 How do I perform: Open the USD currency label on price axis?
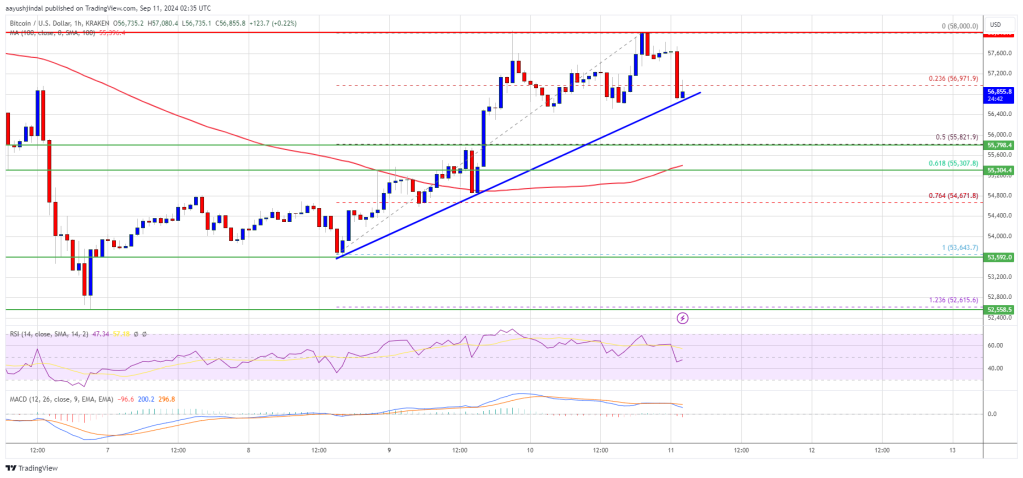click(996, 24)
